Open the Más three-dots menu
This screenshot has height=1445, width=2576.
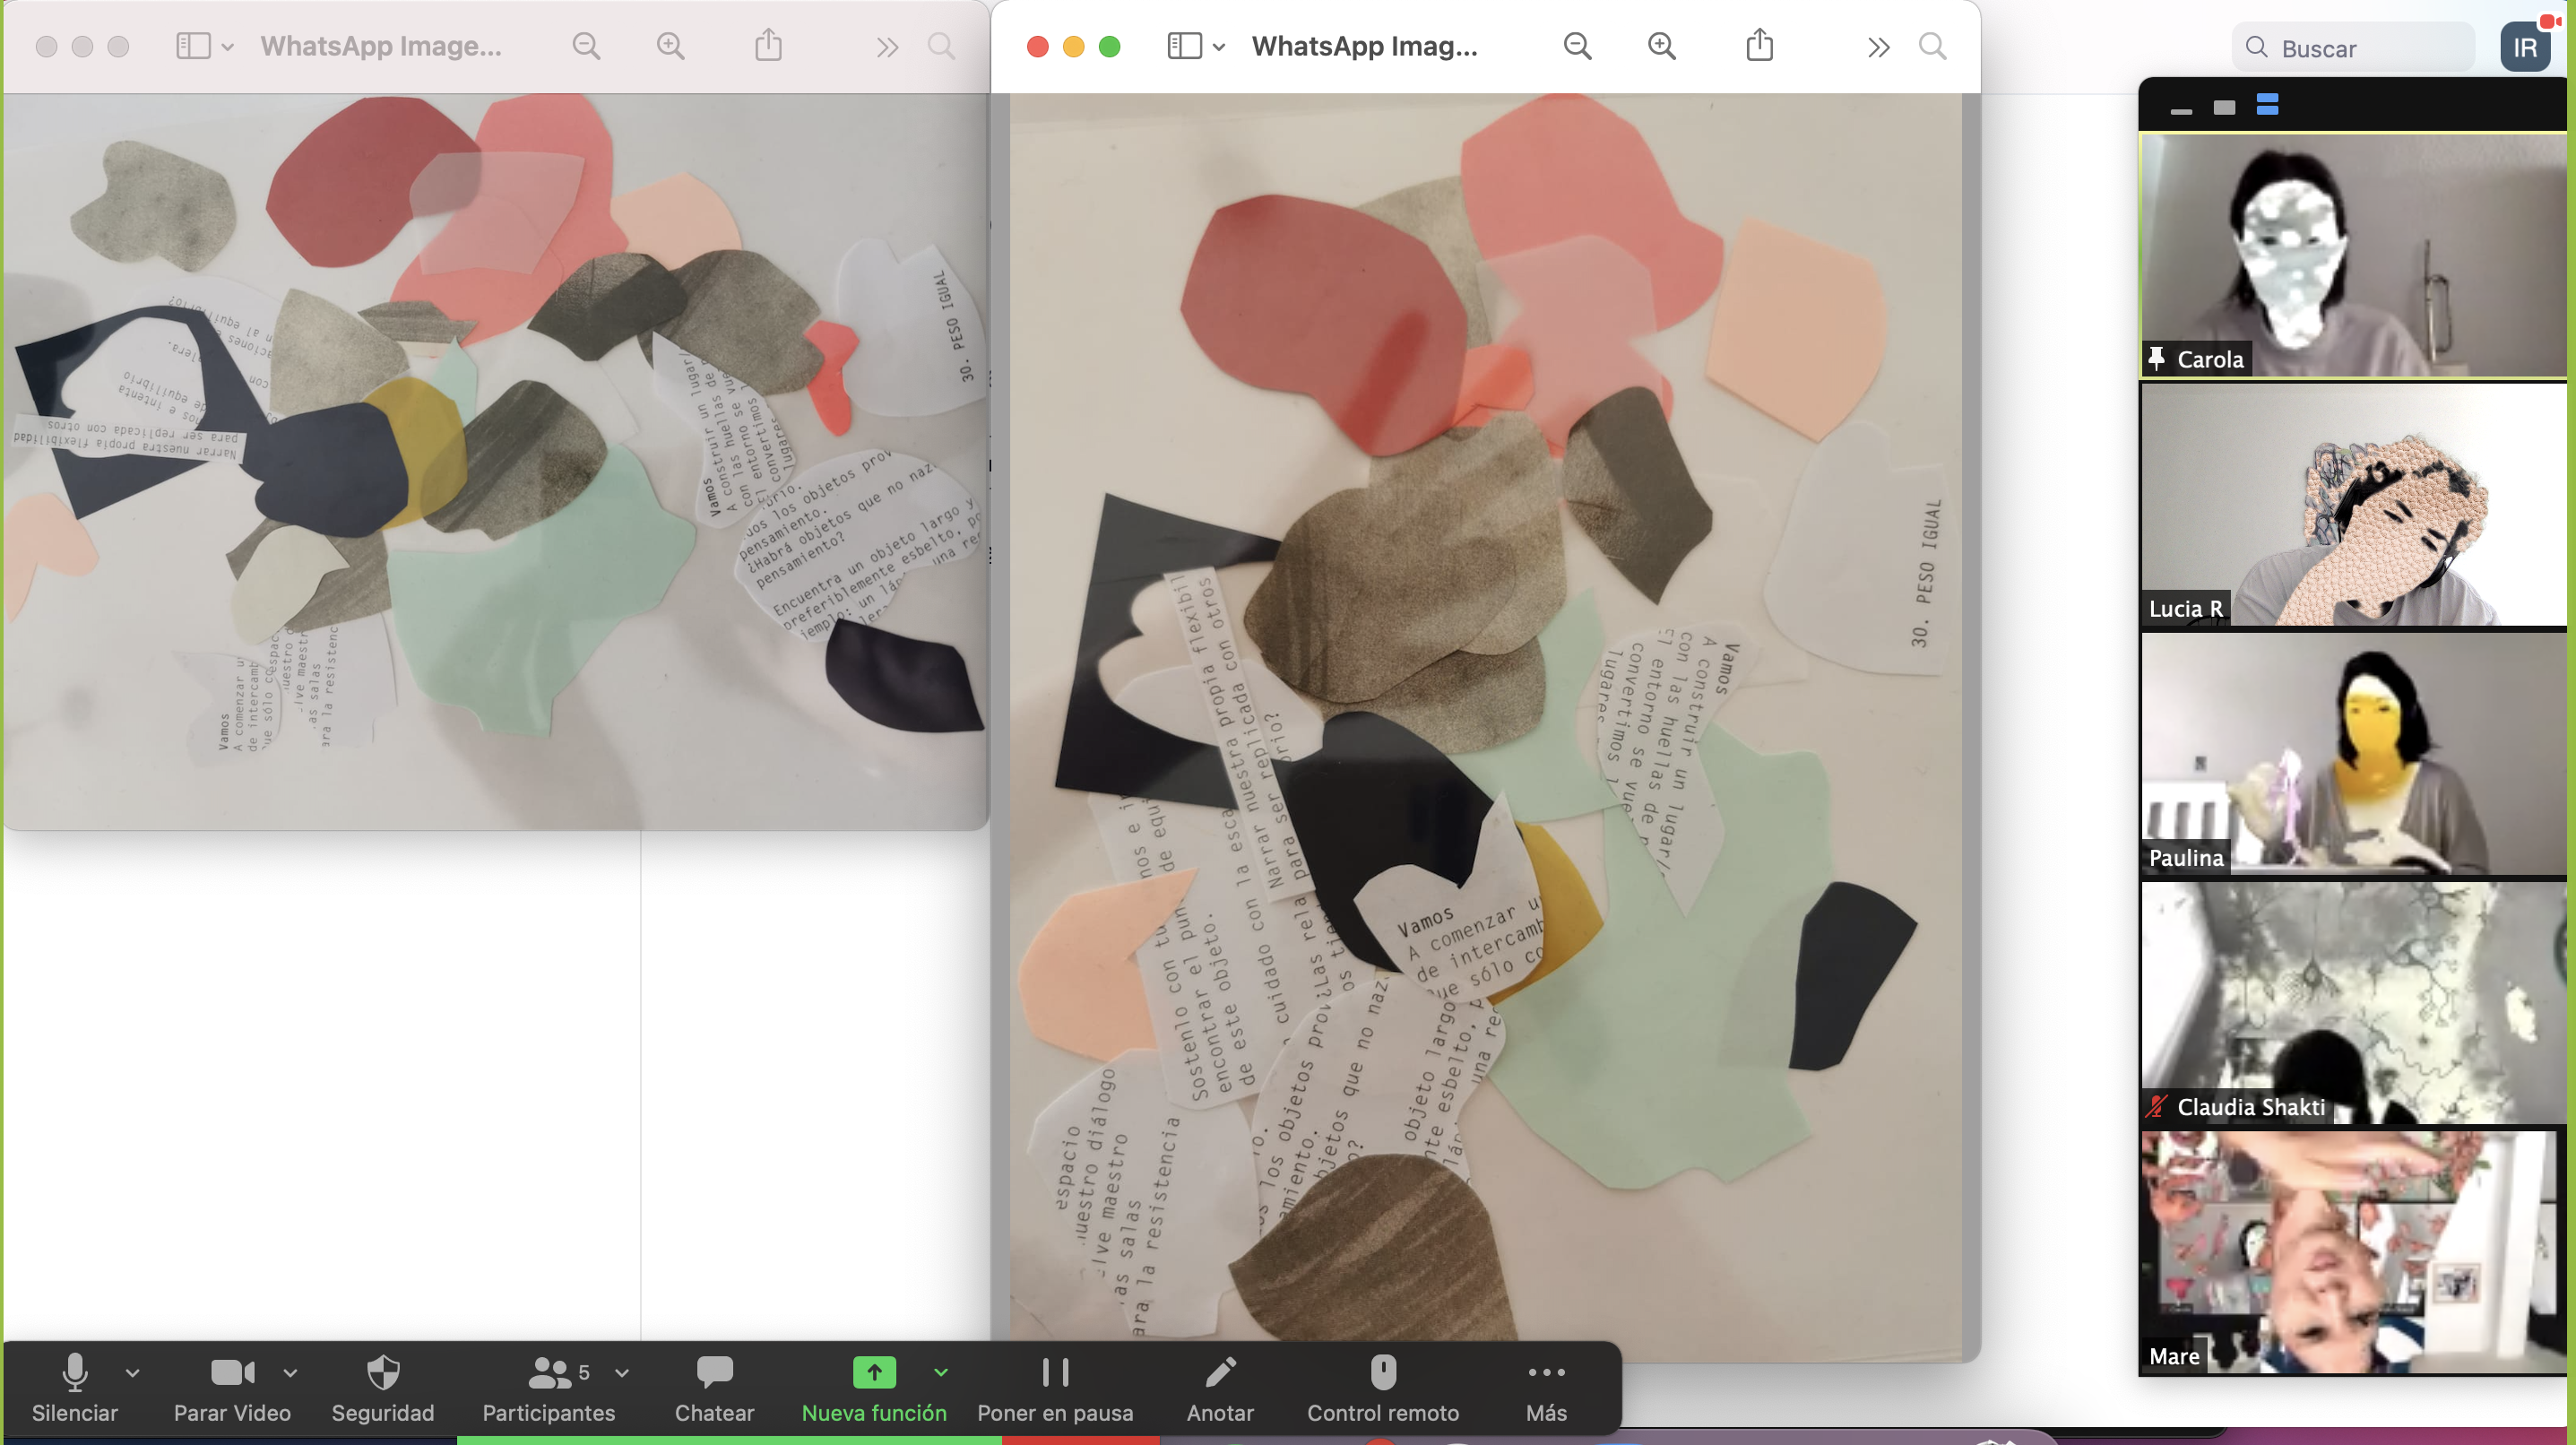coord(1546,1387)
